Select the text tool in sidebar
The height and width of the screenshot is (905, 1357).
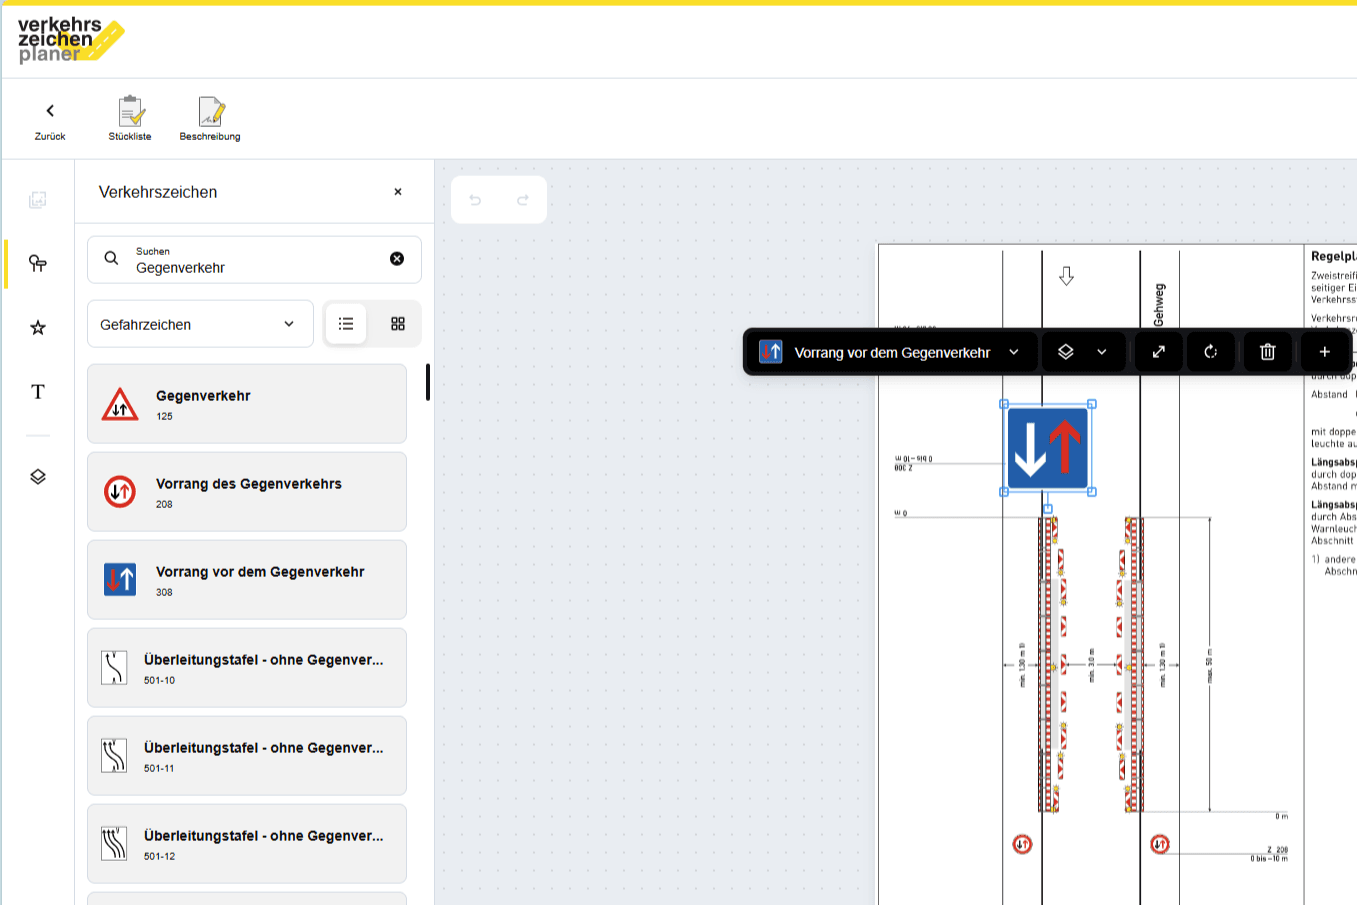(x=38, y=392)
